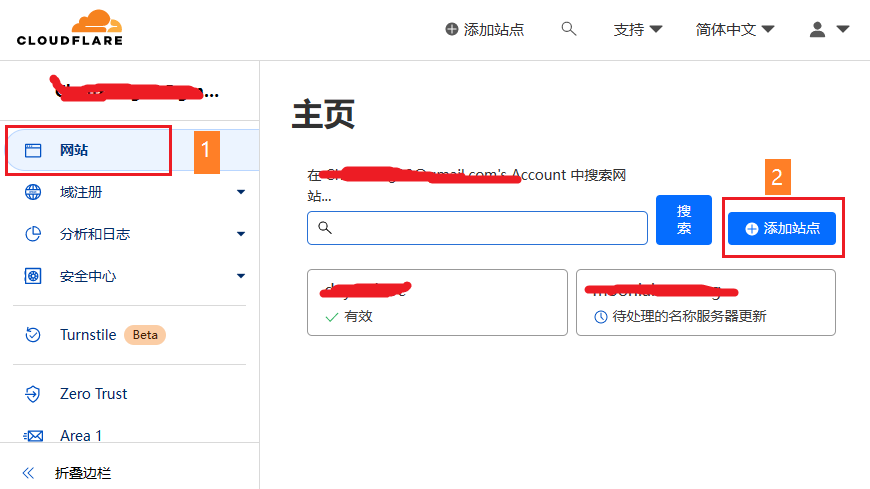This screenshot has height=489, width=870.
Task: Click the Area 1 envelope icon
Action: tap(33, 436)
